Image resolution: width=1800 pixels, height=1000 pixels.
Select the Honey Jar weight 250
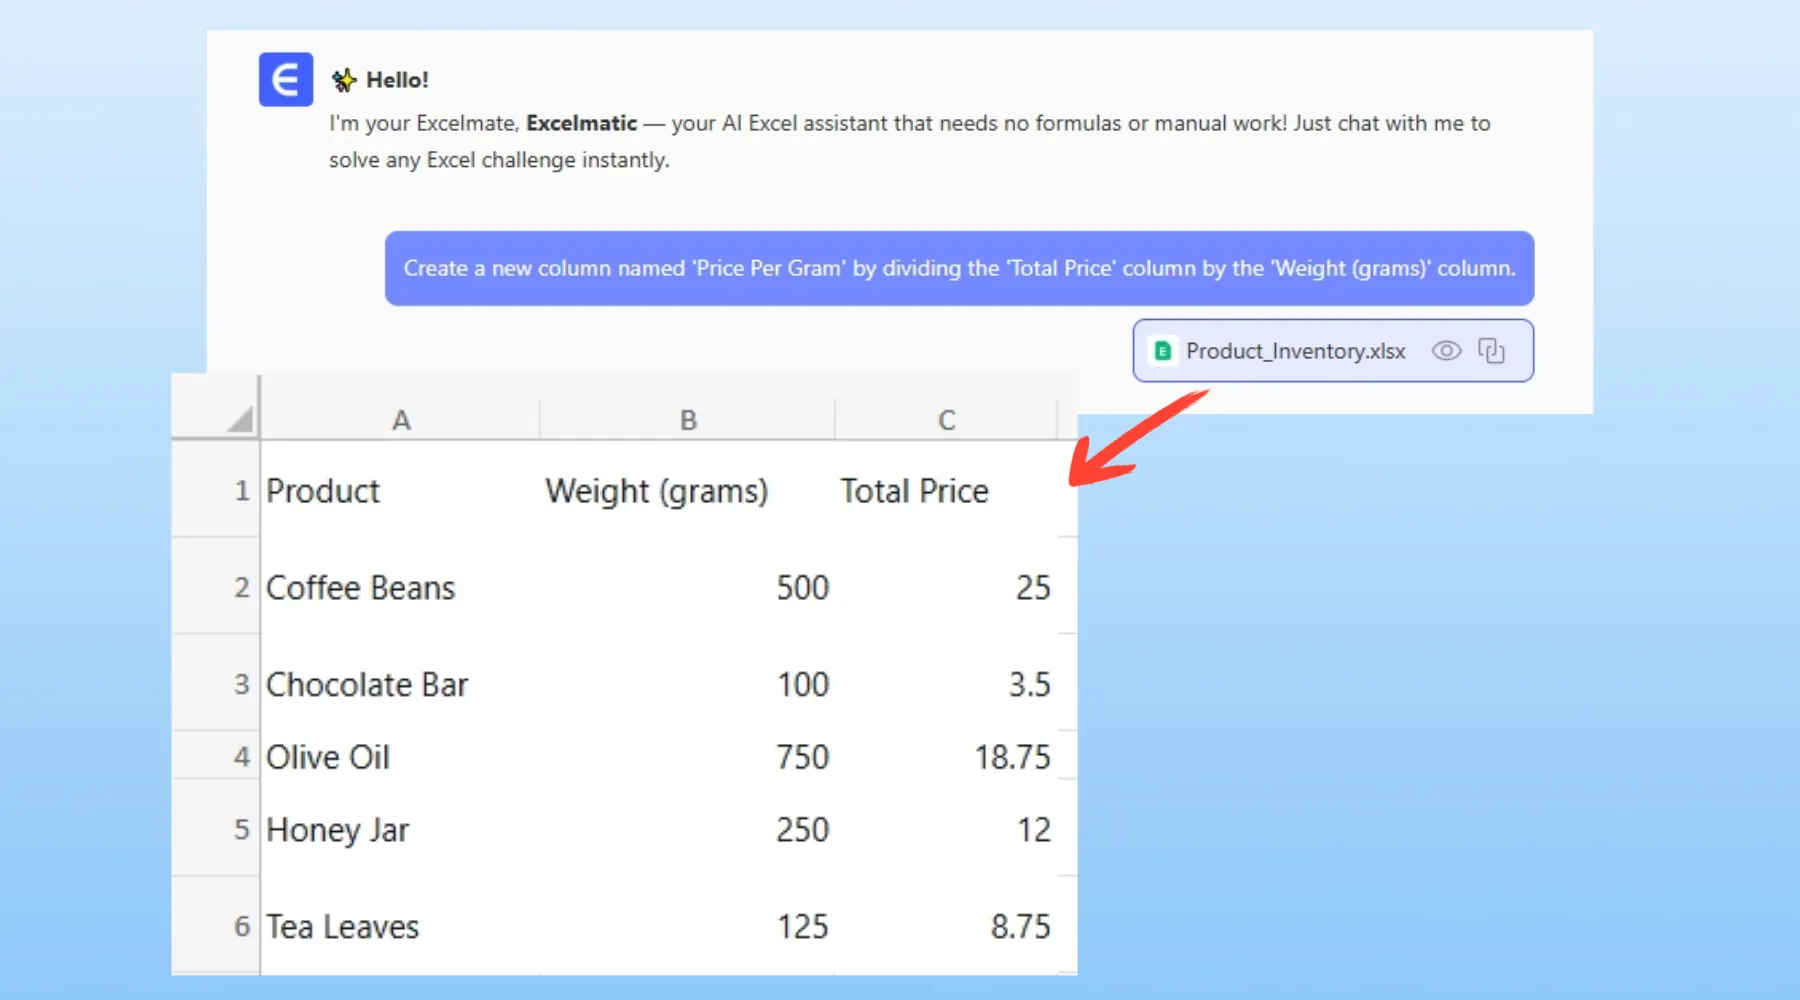[802, 829]
